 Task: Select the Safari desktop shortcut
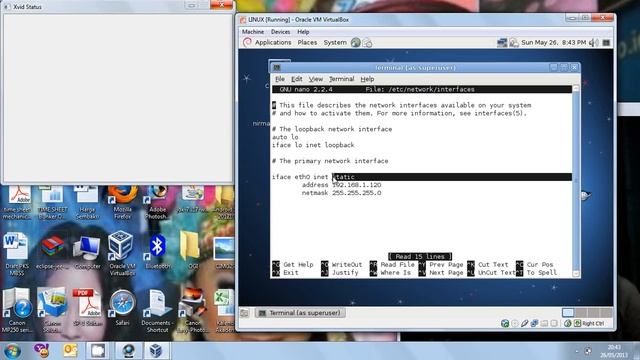click(x=122, y=307)
